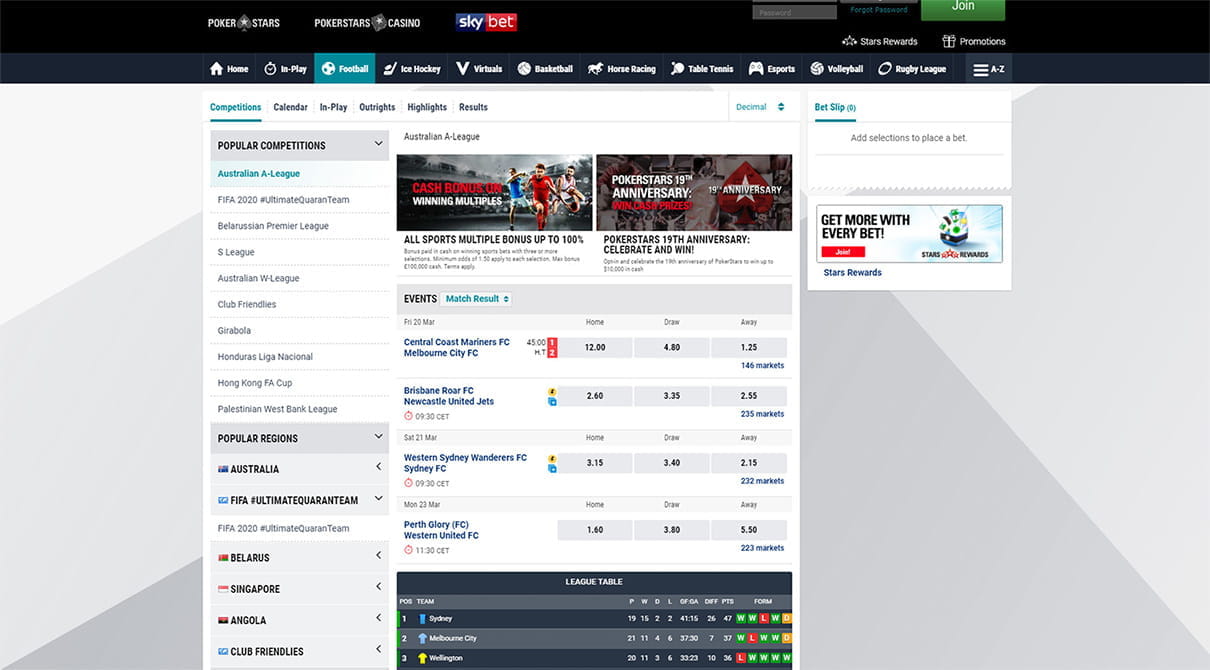This screenshot has height=670, width=1210.
Task: Click yellow price boost icon for Brisbane Roar
Action: point(552,391)
